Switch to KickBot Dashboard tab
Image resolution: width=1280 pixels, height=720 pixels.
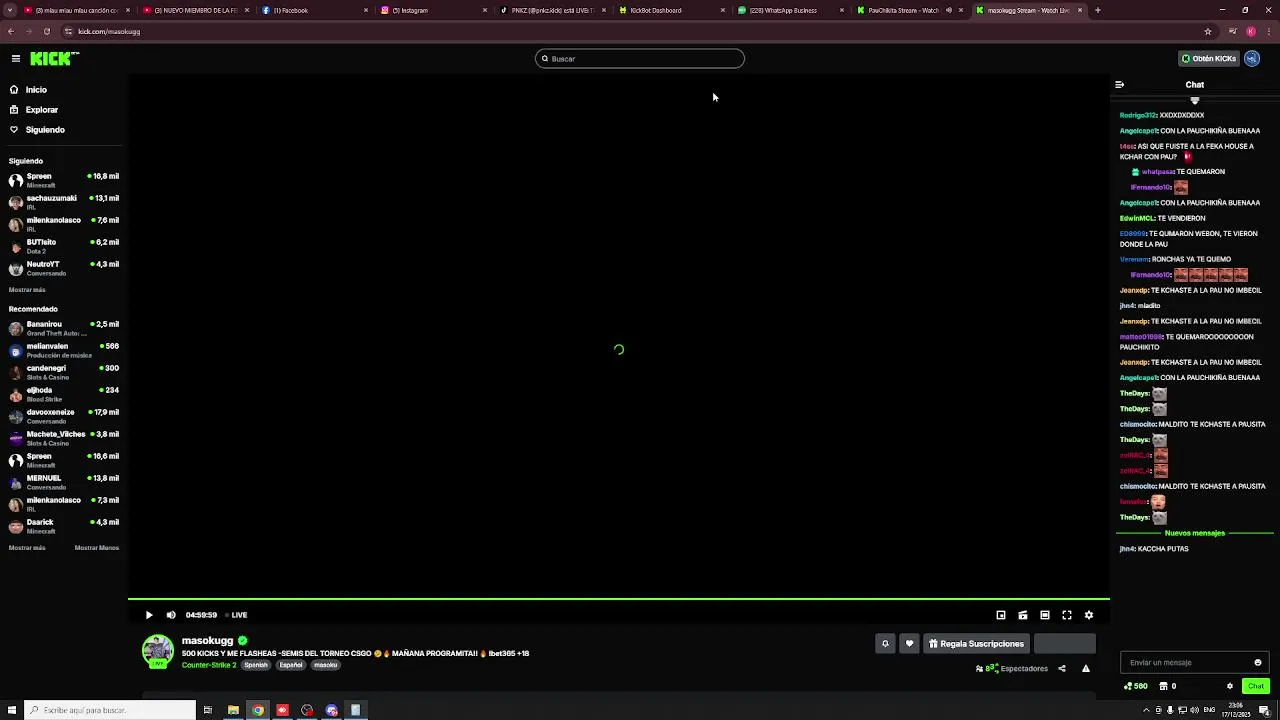670,10
